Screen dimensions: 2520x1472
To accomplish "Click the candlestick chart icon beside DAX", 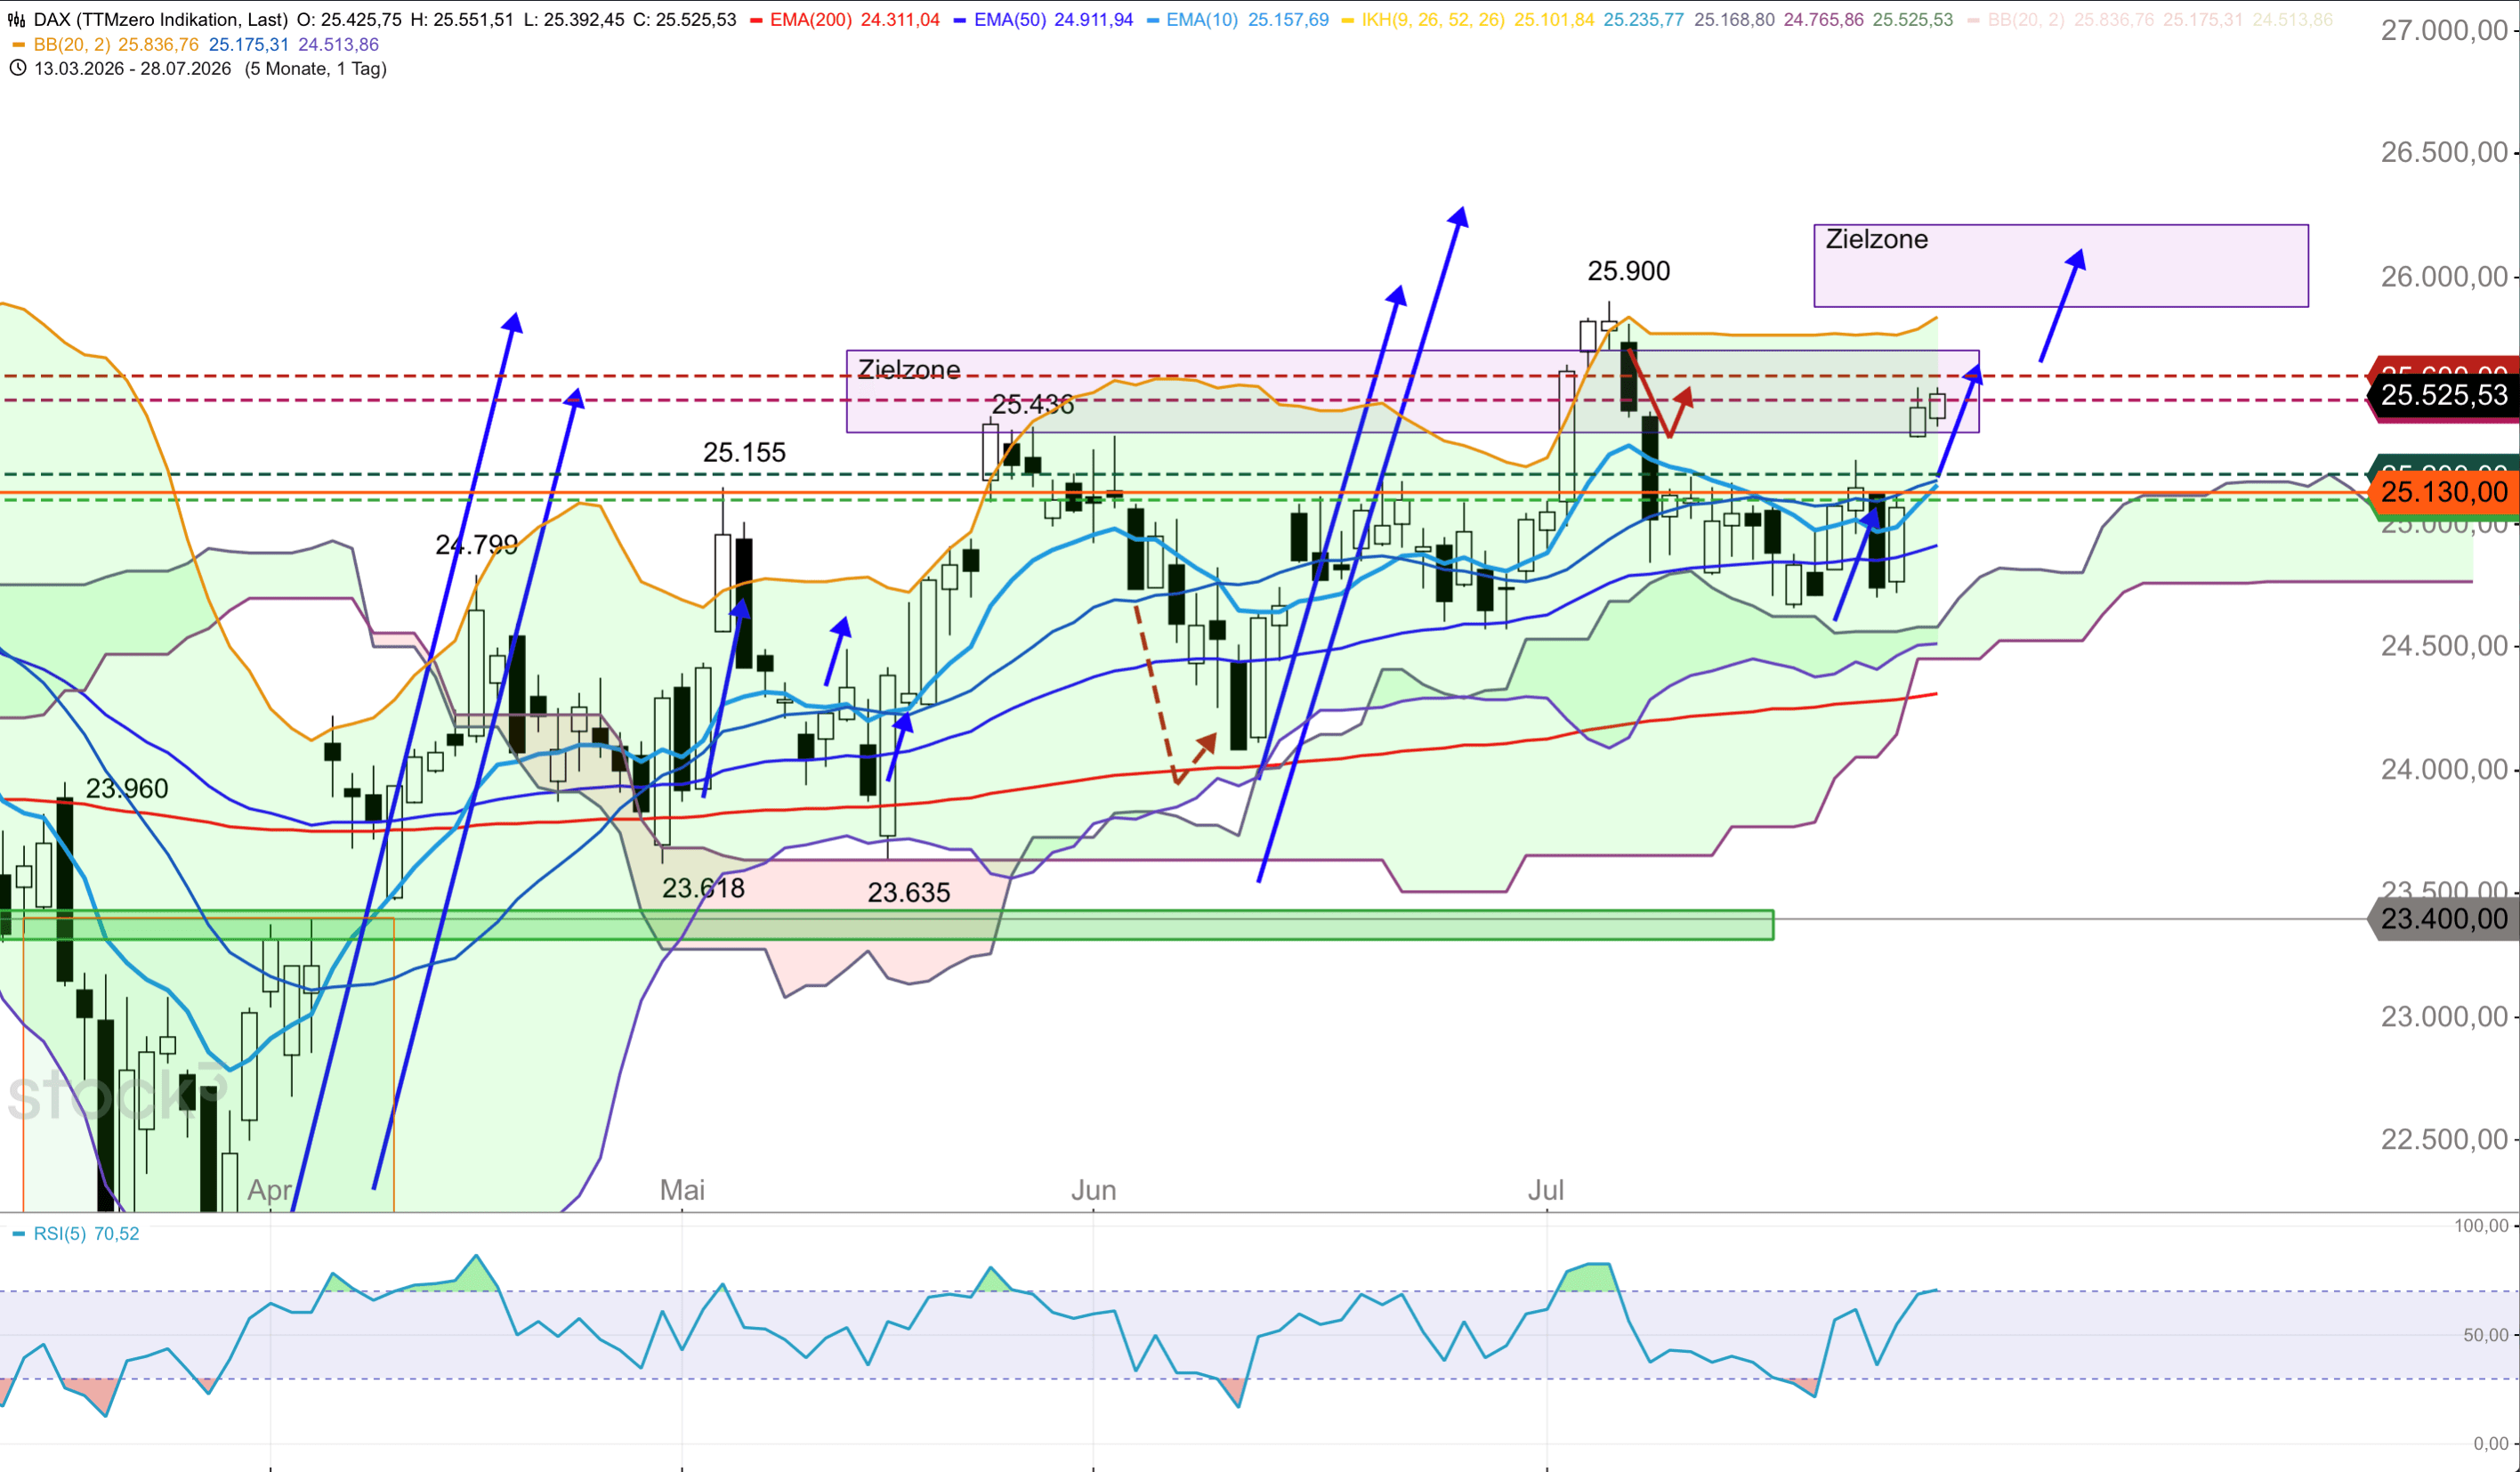I will 17,20.
